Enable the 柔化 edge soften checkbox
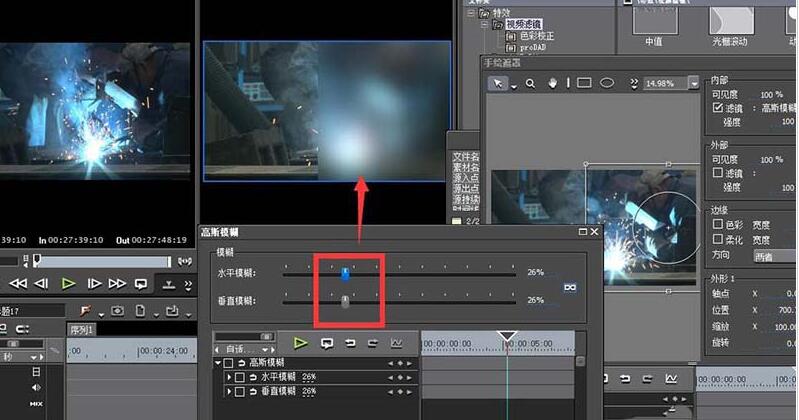Viewport: 799px width, 420px height. tap(717, 239)
